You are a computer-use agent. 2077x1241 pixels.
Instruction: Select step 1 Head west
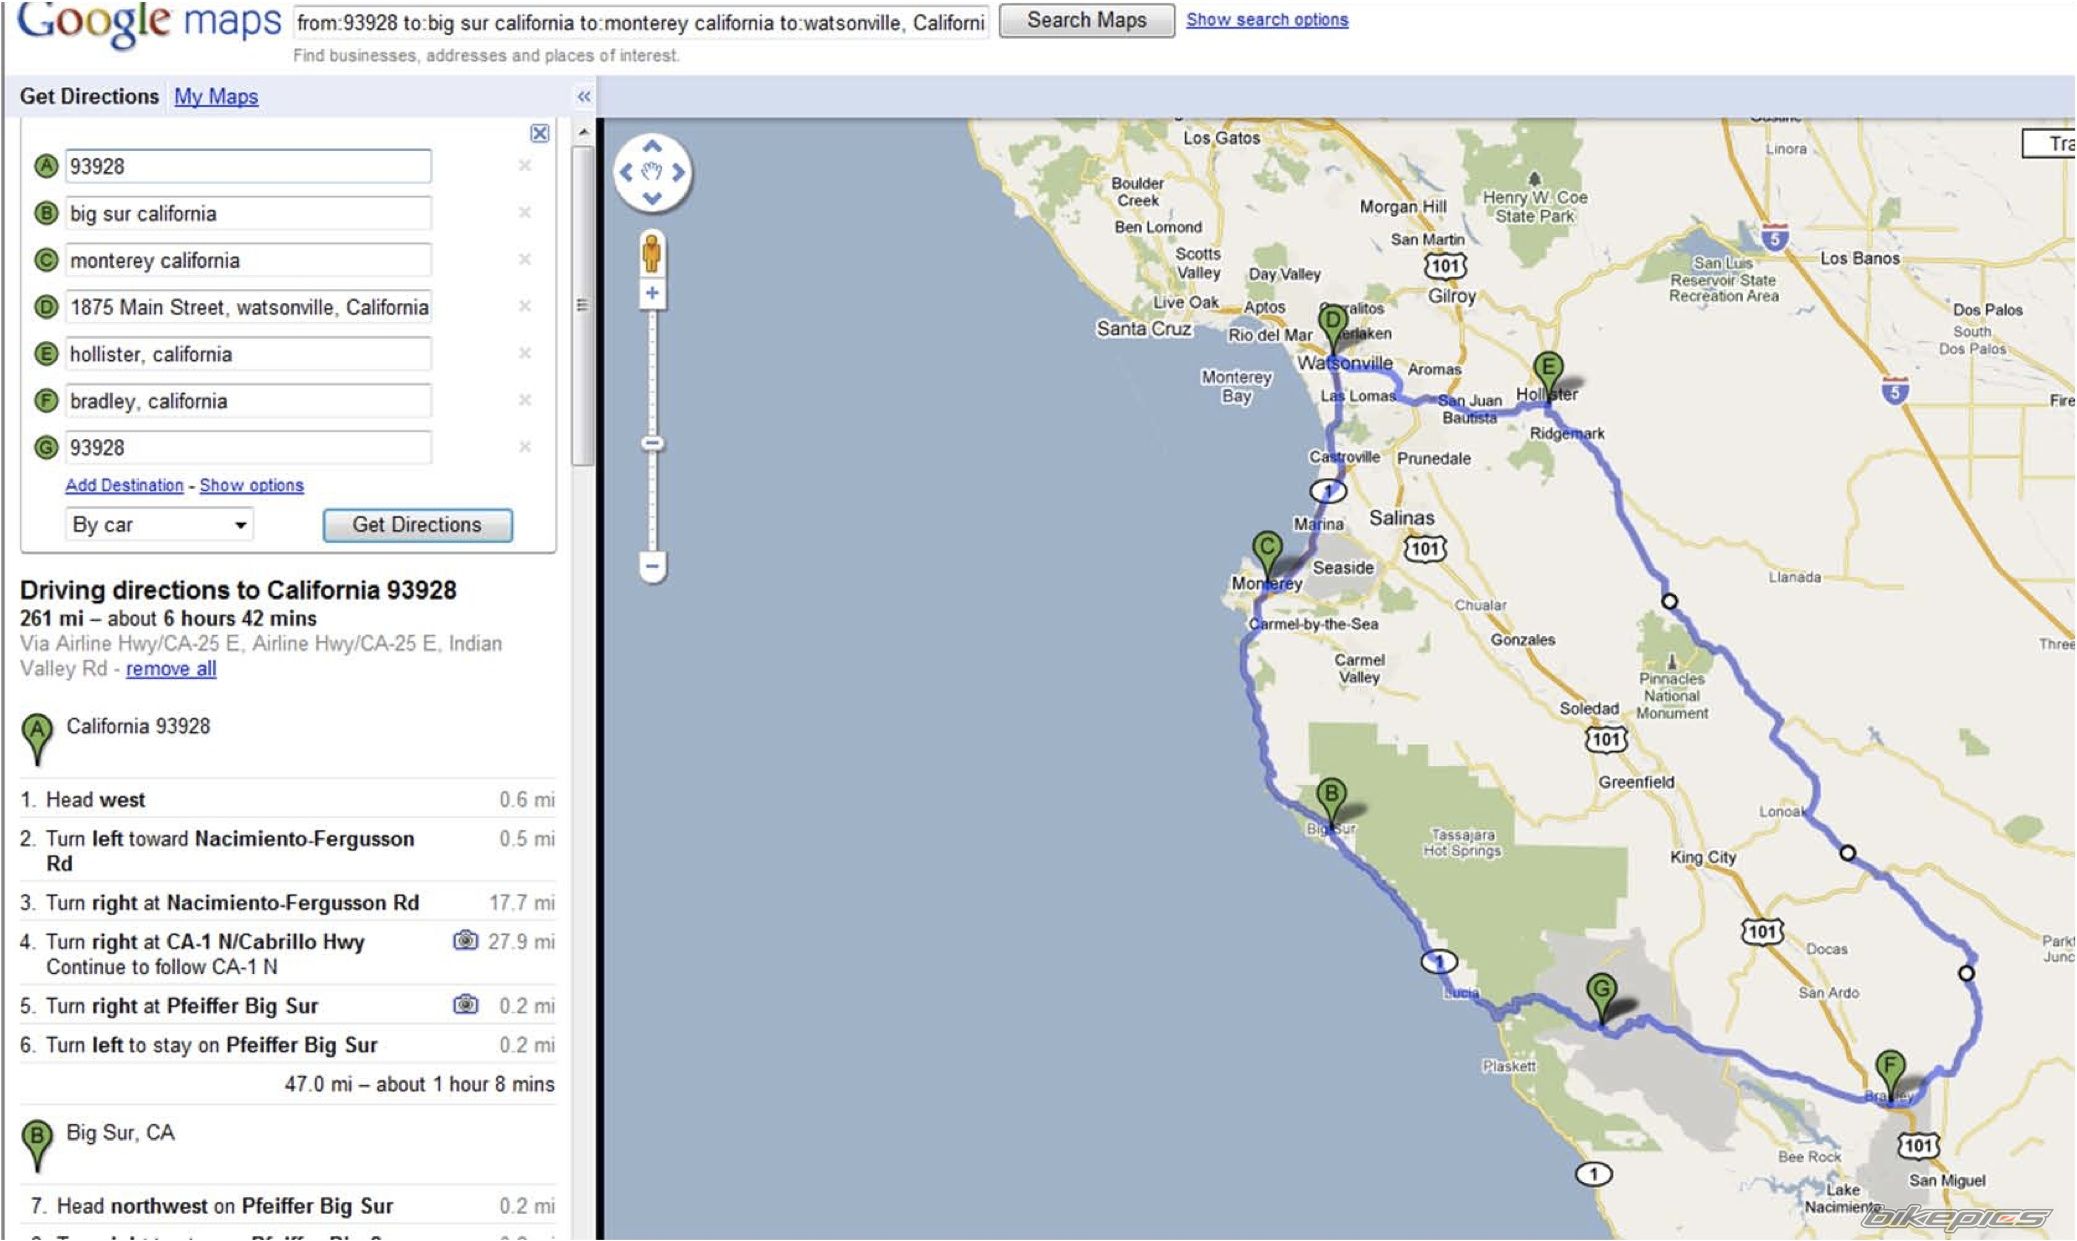pos(287,799)
